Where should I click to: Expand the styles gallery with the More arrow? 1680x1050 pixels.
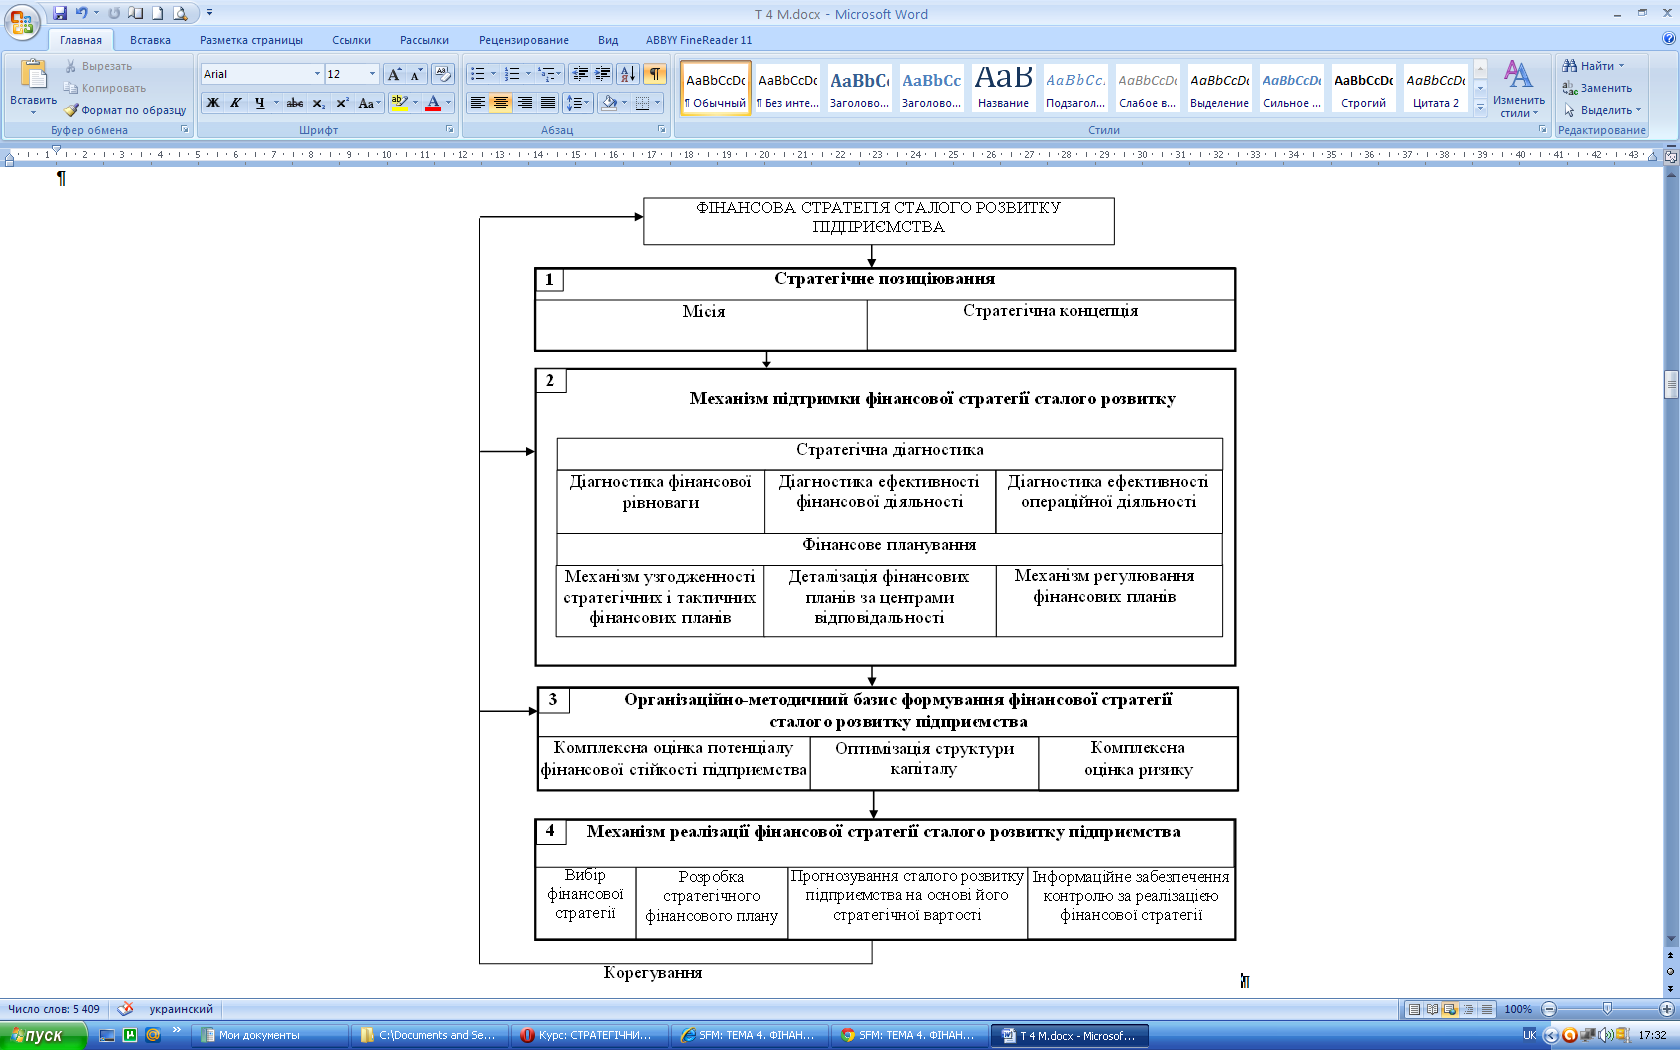[x=1481, y=108]
